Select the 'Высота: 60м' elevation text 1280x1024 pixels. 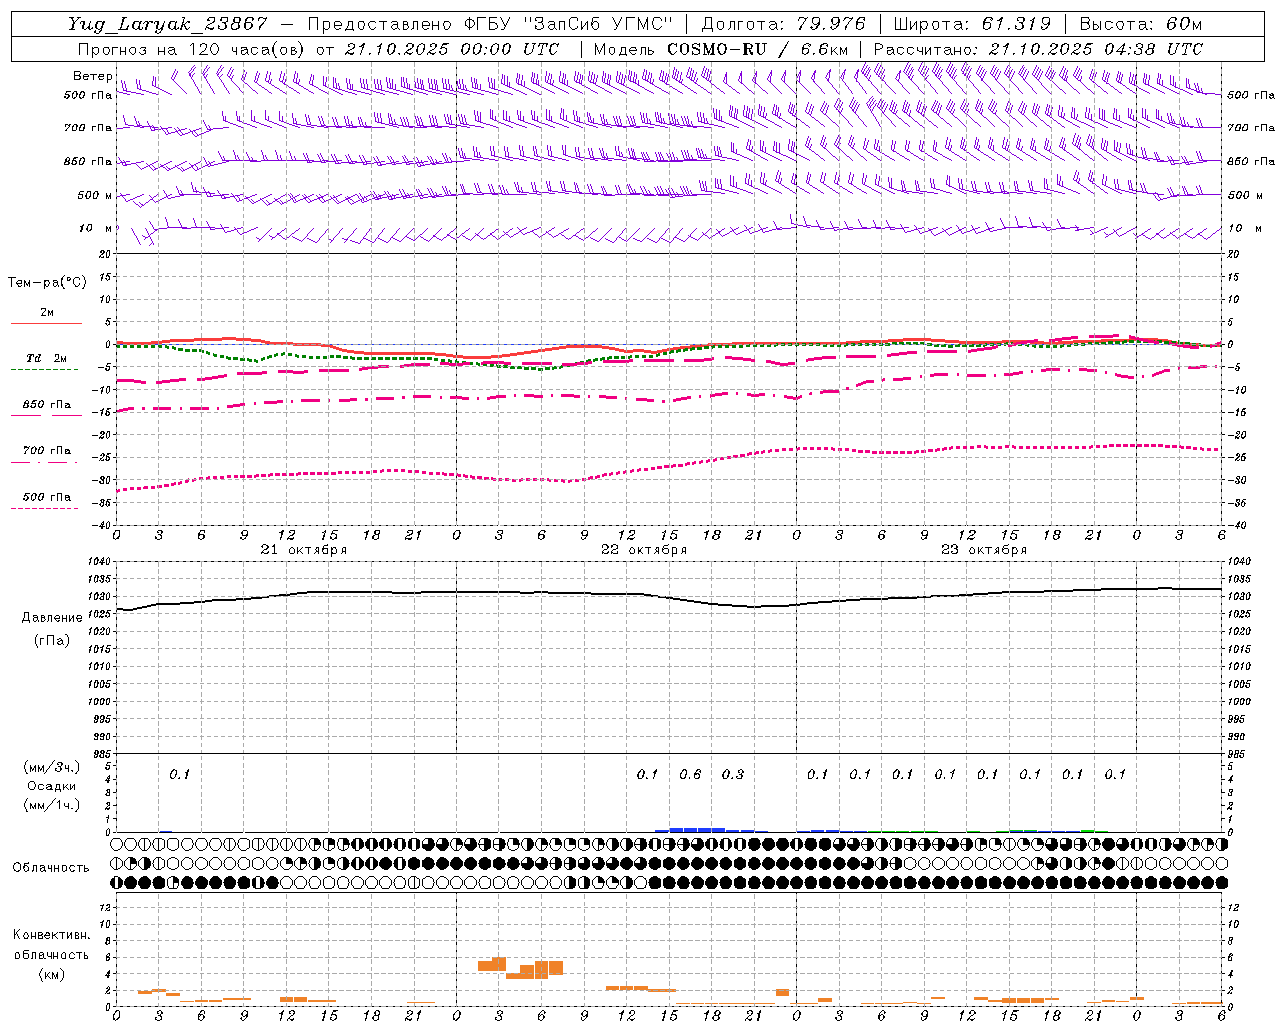coord(1141,24)
